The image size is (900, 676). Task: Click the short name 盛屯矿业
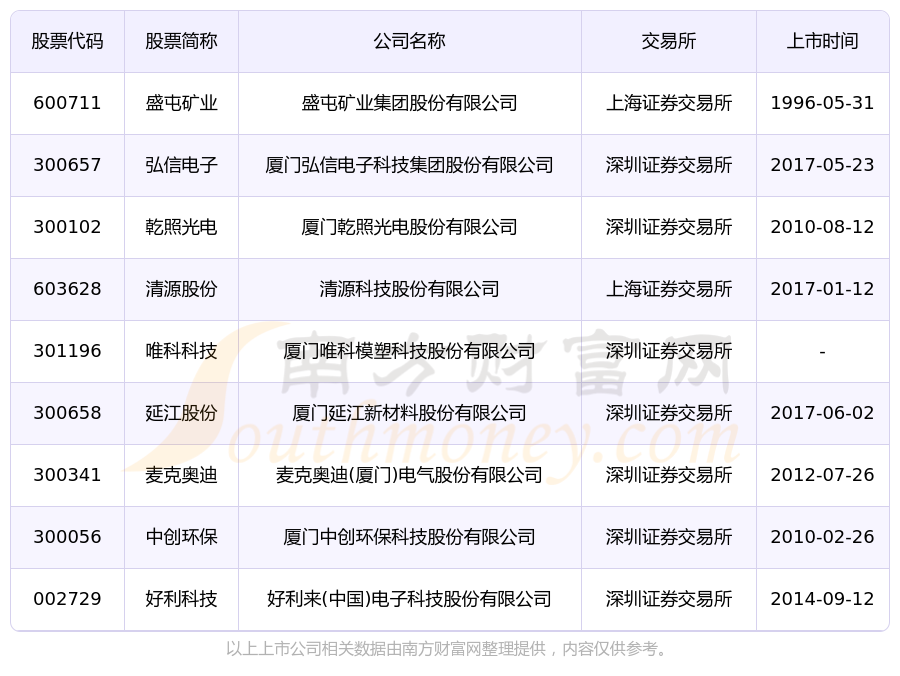(181, 103)
